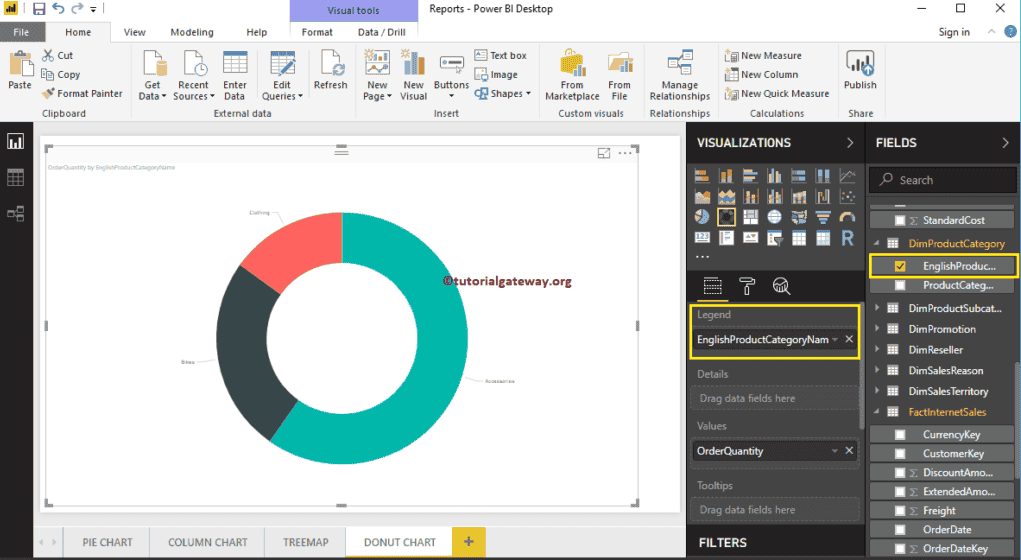Collapse the DimProductCategory table
Image resolution: width=1021 pixels, height=560 pixels.
coord(877,243)
